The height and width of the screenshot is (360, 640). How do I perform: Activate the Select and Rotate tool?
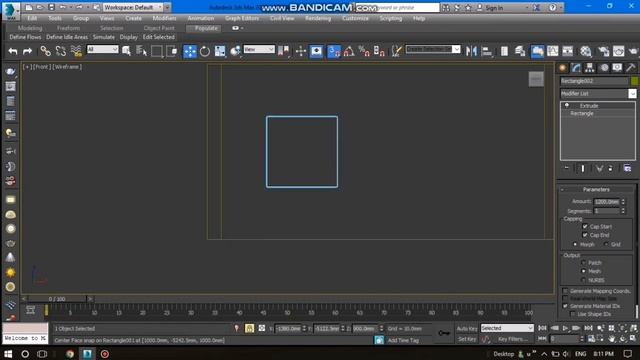[205, 51]
